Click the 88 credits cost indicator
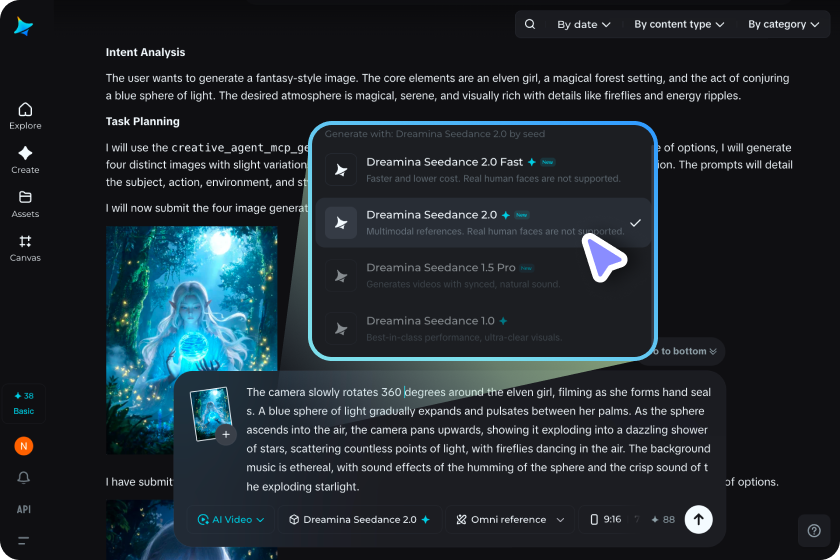840x560 pixels. [663, 519]
